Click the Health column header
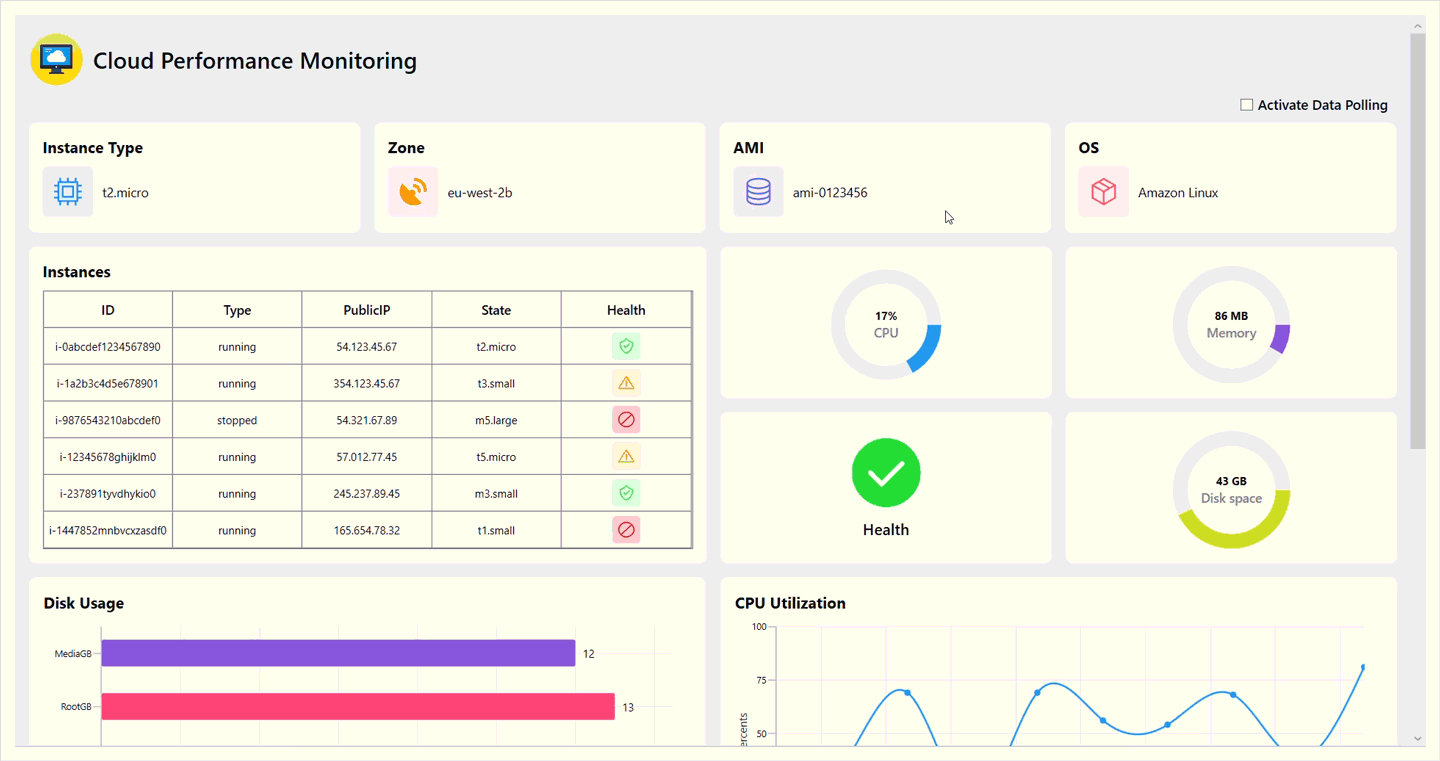The width and height of the screenshot is (1440, 761). (626, 310)
